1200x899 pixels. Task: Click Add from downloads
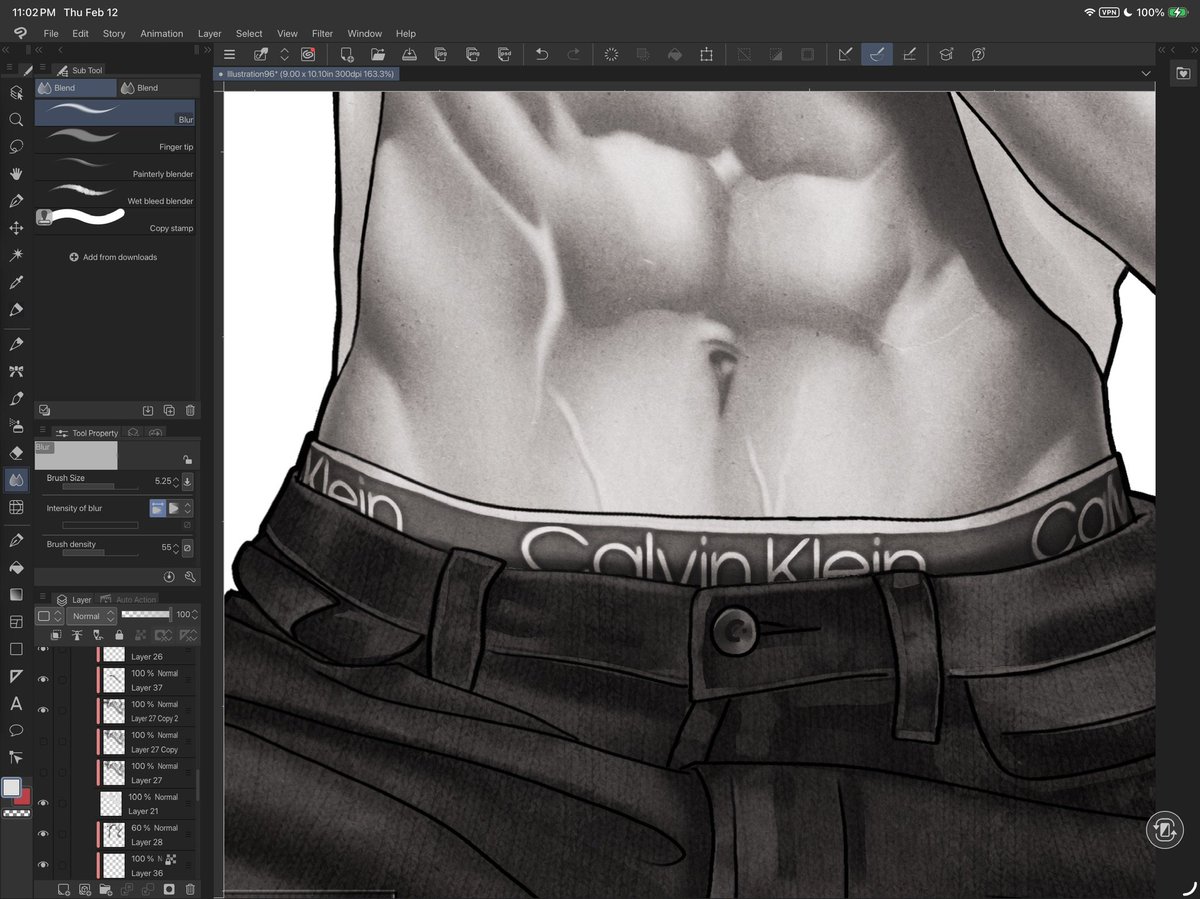113,257
